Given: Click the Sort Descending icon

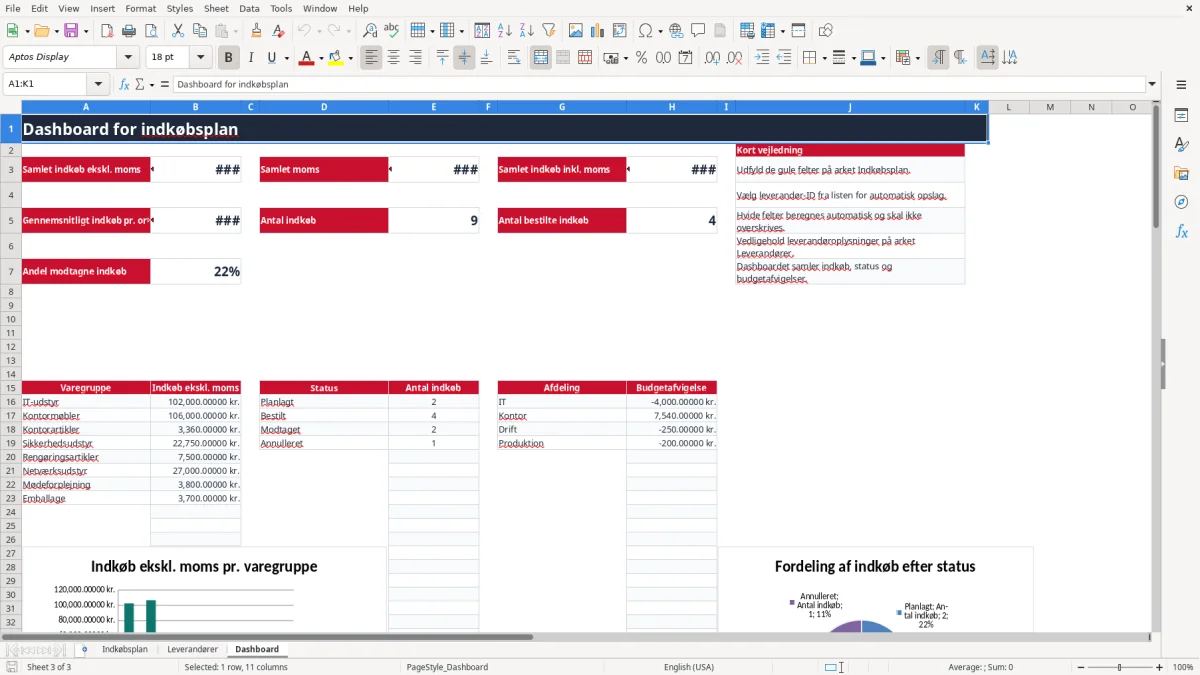Looking at the screenshot, I should coord(526,31).
